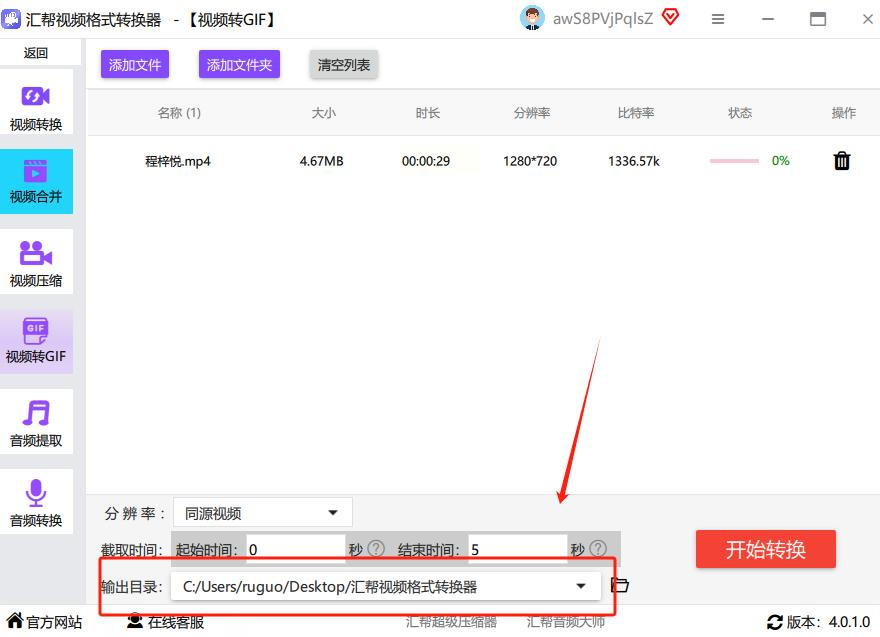880x637 pixels.
Task: Open the 音频提取 sidebar tool
Action: (36, 421)
